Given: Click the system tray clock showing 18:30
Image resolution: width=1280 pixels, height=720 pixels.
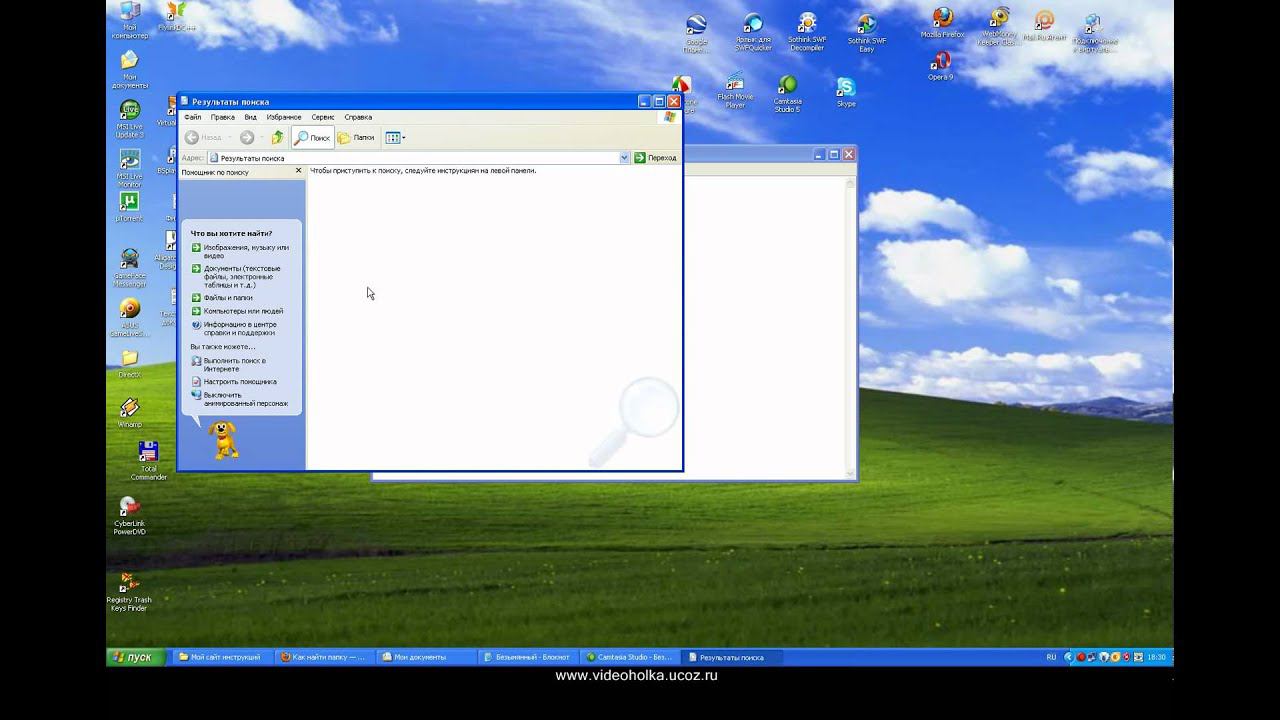Looking at the screenshot, I should [x=1156, y=657].
